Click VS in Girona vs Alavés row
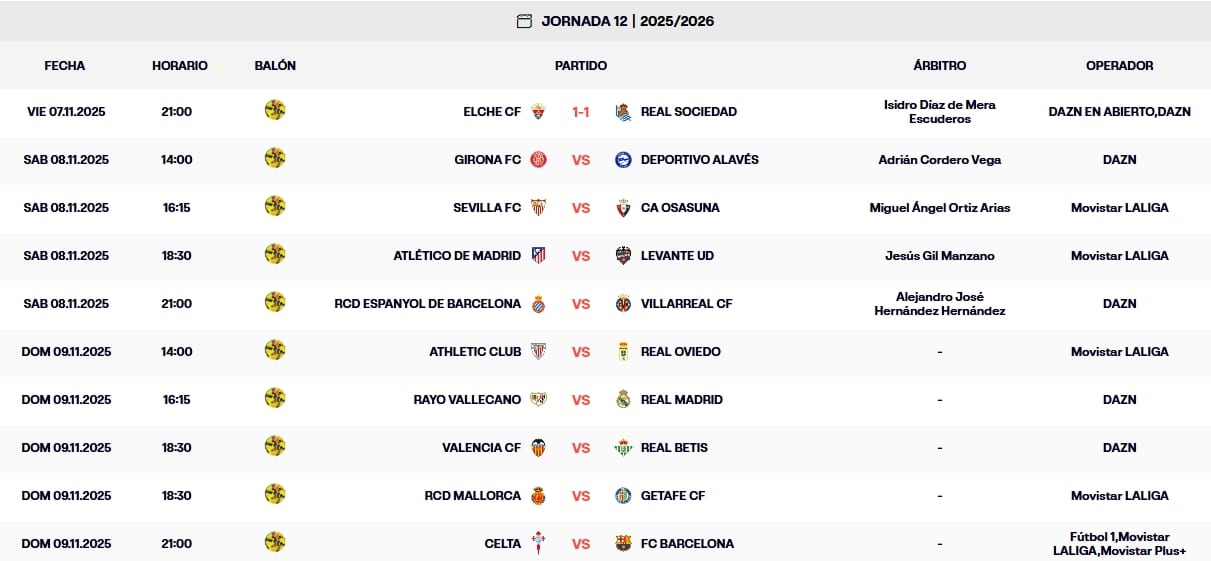The width and height of the screenshot is (1211, 561). (x=581, y=160)
